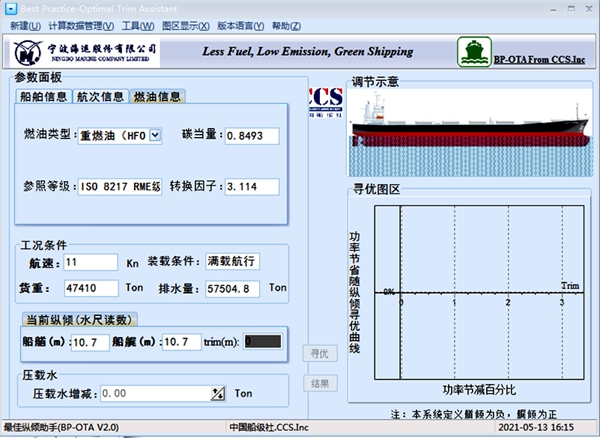Image resolution: width=600 pixels, height=438 pixels.
Task: Click the ballast water calculator icon
Action: tap(218, 394)
